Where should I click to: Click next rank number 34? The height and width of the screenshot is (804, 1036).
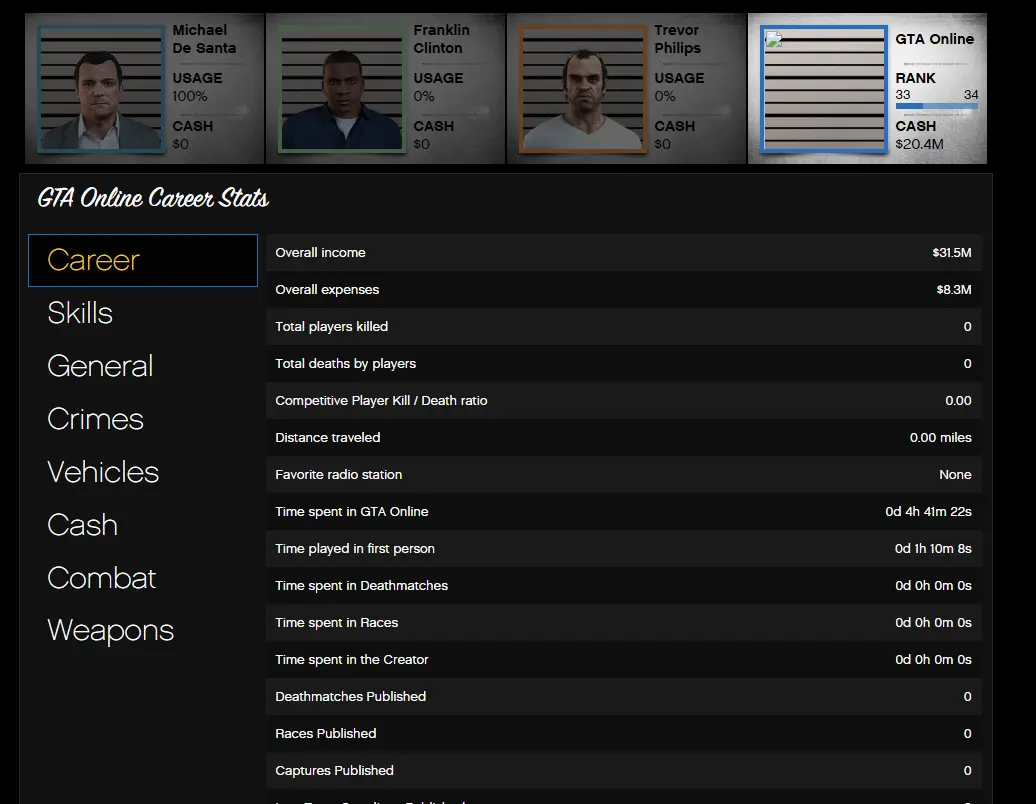[971, 94]
